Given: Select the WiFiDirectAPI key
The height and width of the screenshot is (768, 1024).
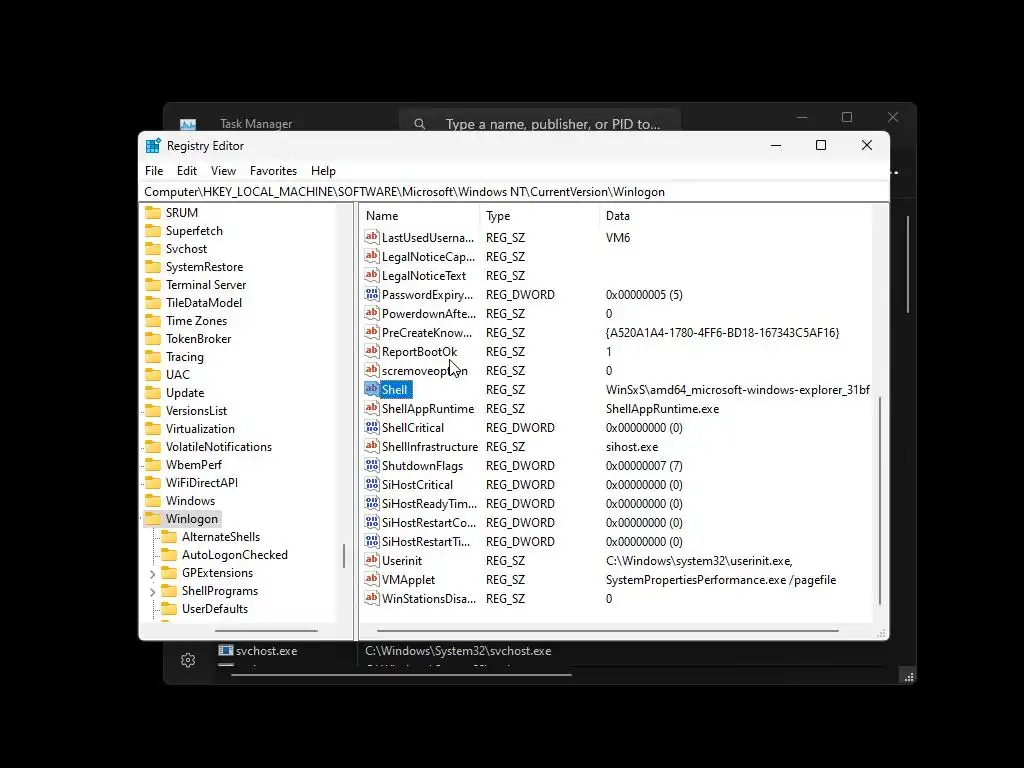Looking at the screenshot, I should tap(202, 483).
